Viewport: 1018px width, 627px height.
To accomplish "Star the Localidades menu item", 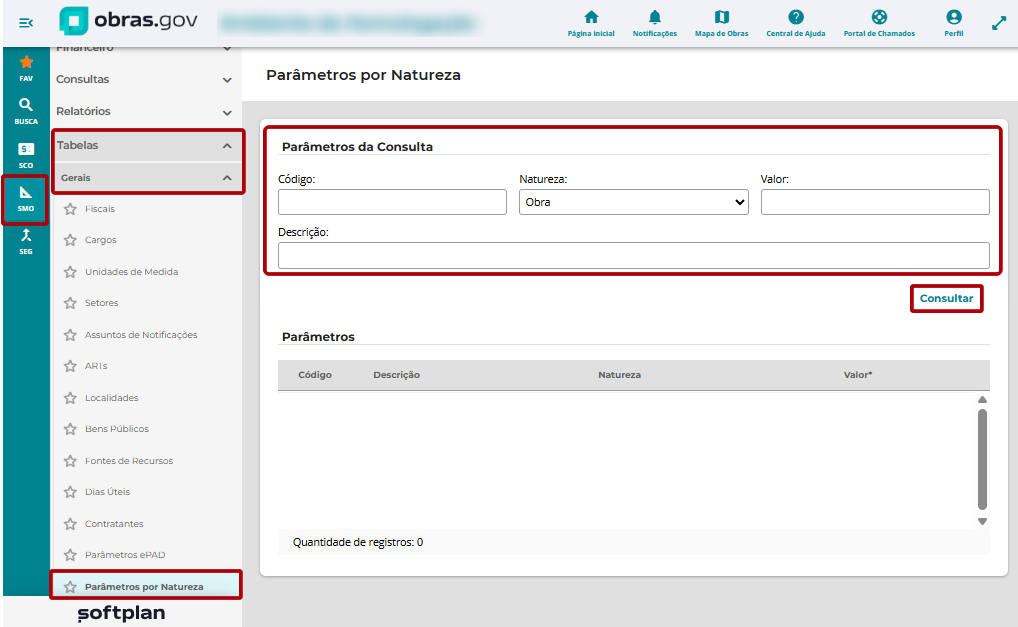I will (70, 398).
